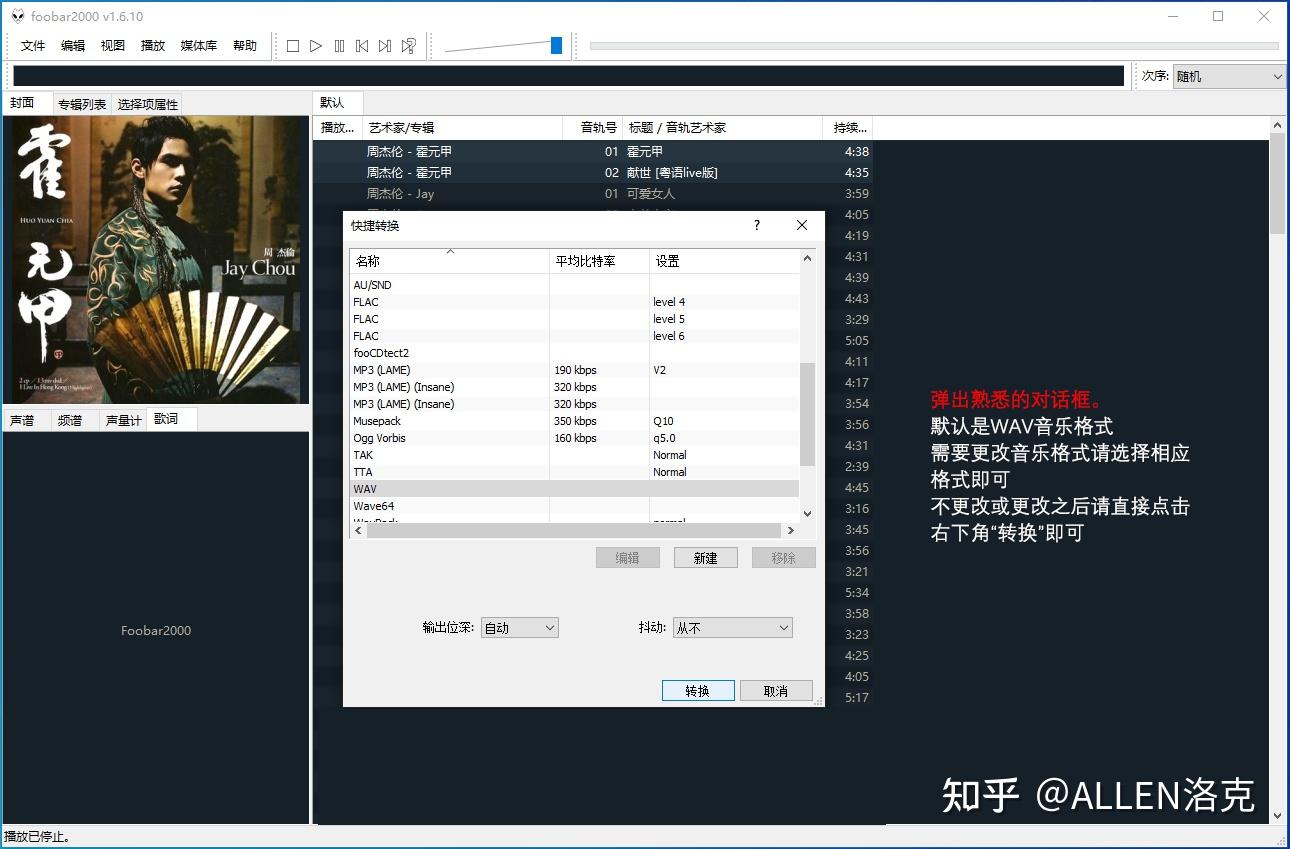1290x849 pixels.
Task: Click the 标题 / 音轨艺术家 column header
Action: tap(721, 127)
